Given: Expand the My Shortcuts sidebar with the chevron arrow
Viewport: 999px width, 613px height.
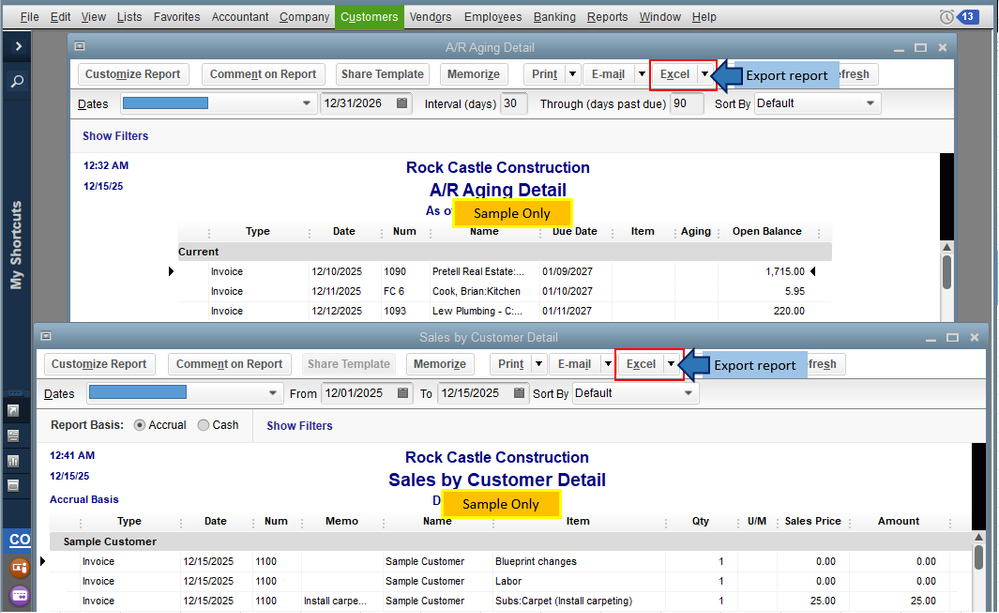Looking at the screenshot, I should [x=17, y=47].
